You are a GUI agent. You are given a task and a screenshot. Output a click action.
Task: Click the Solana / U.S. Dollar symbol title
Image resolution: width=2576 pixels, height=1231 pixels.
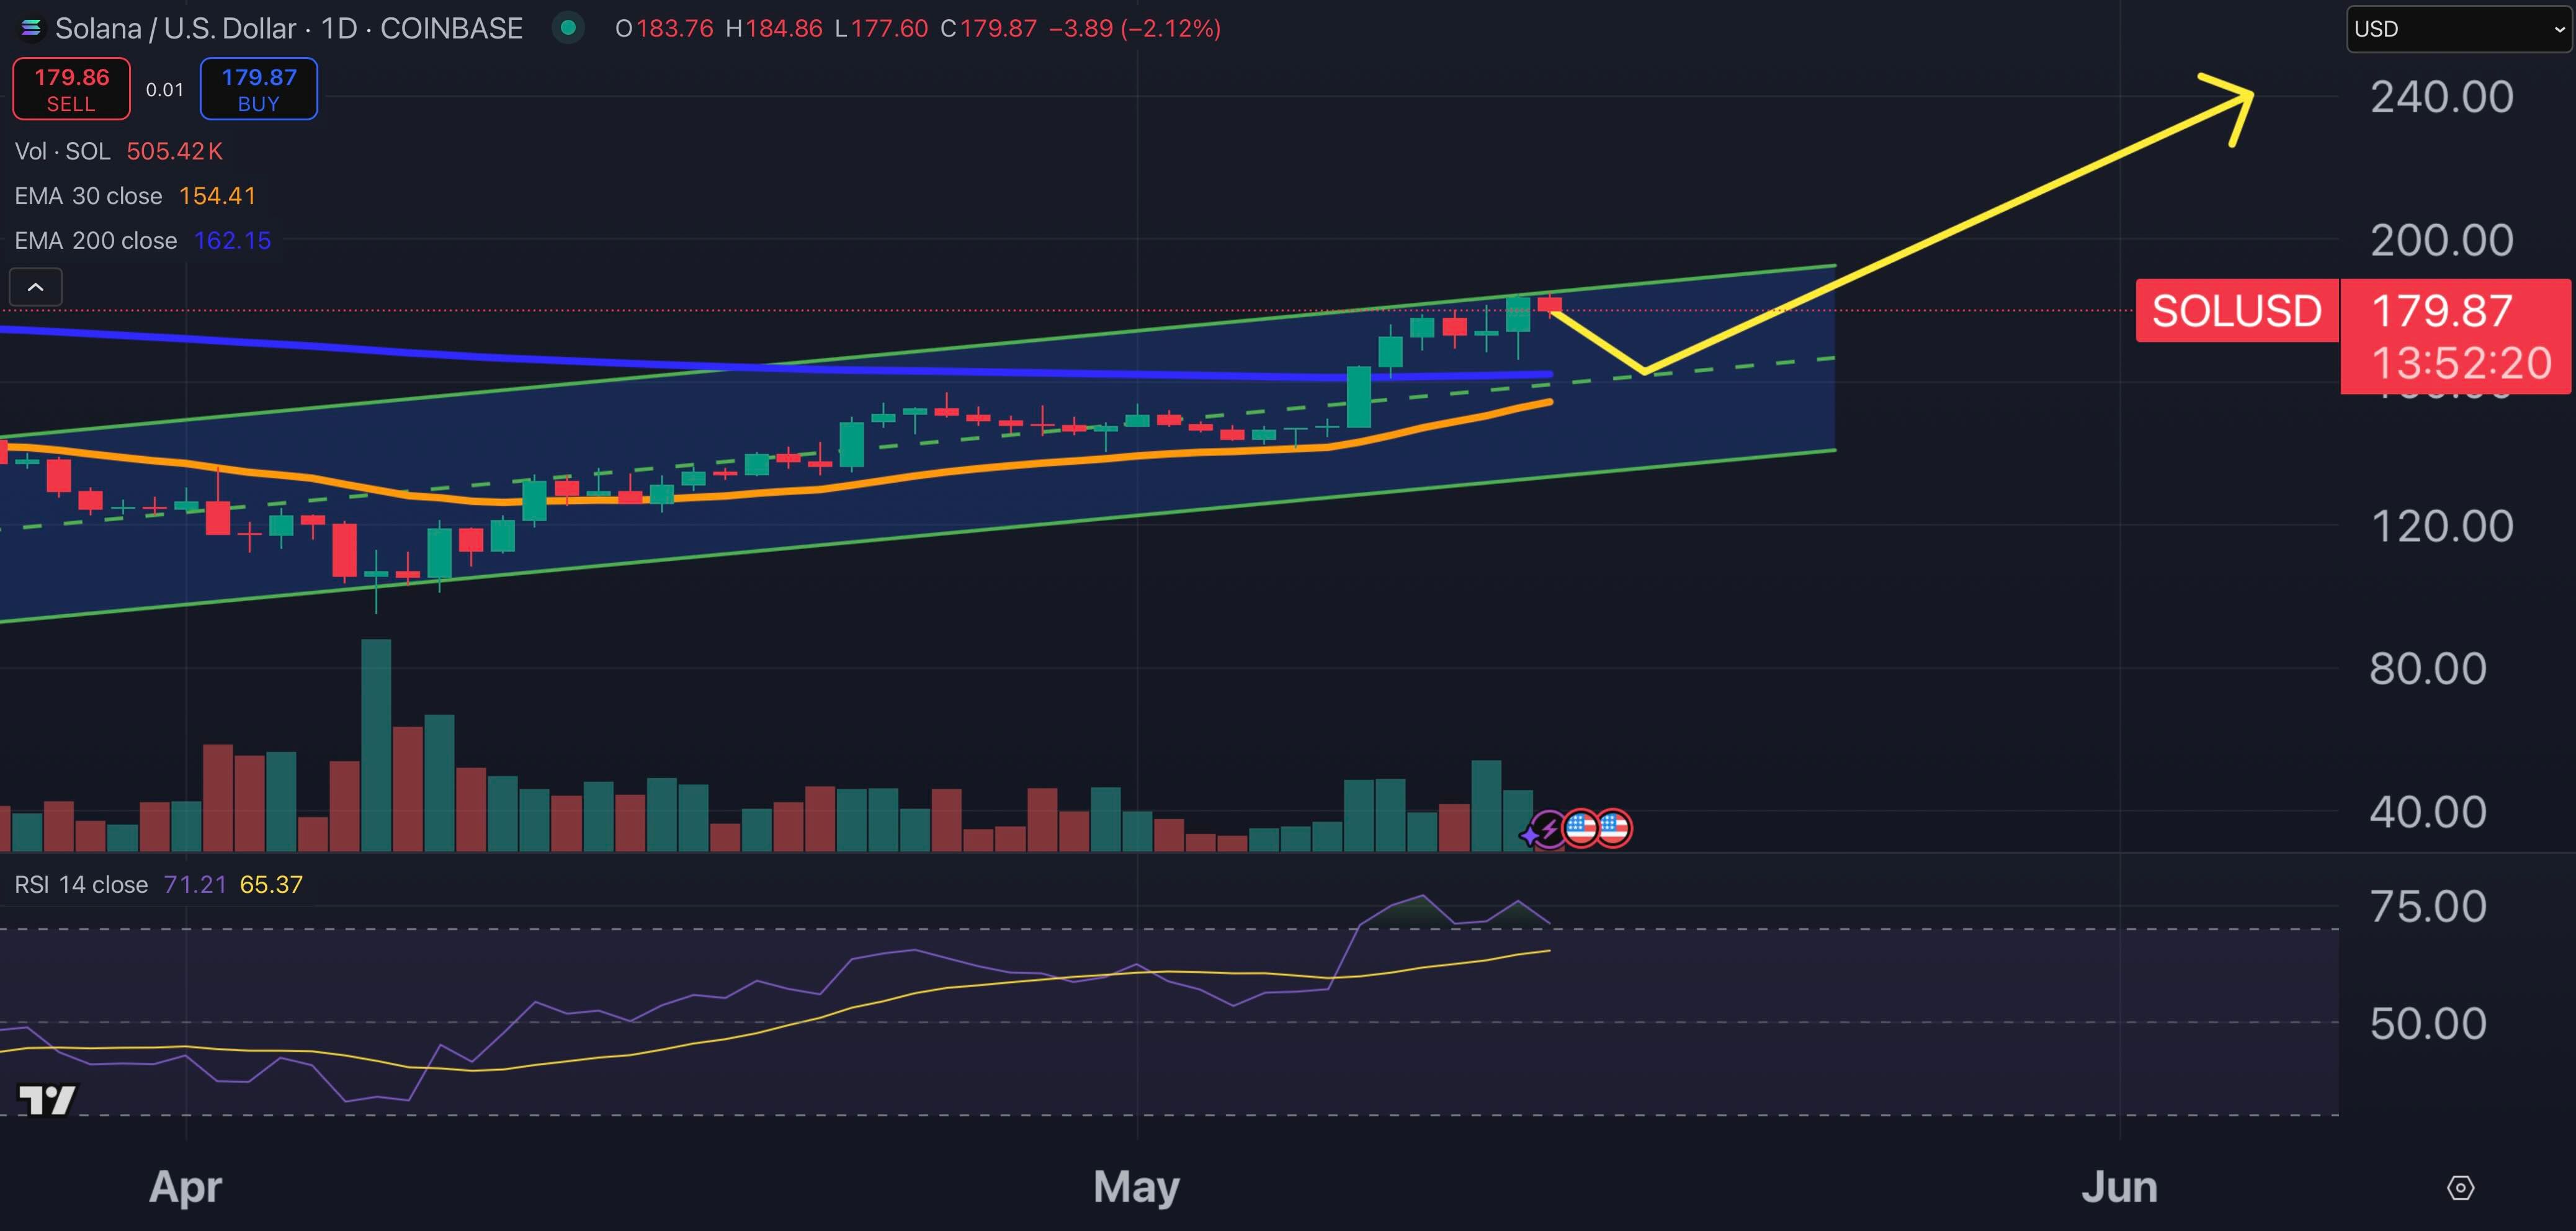(175, 28)
